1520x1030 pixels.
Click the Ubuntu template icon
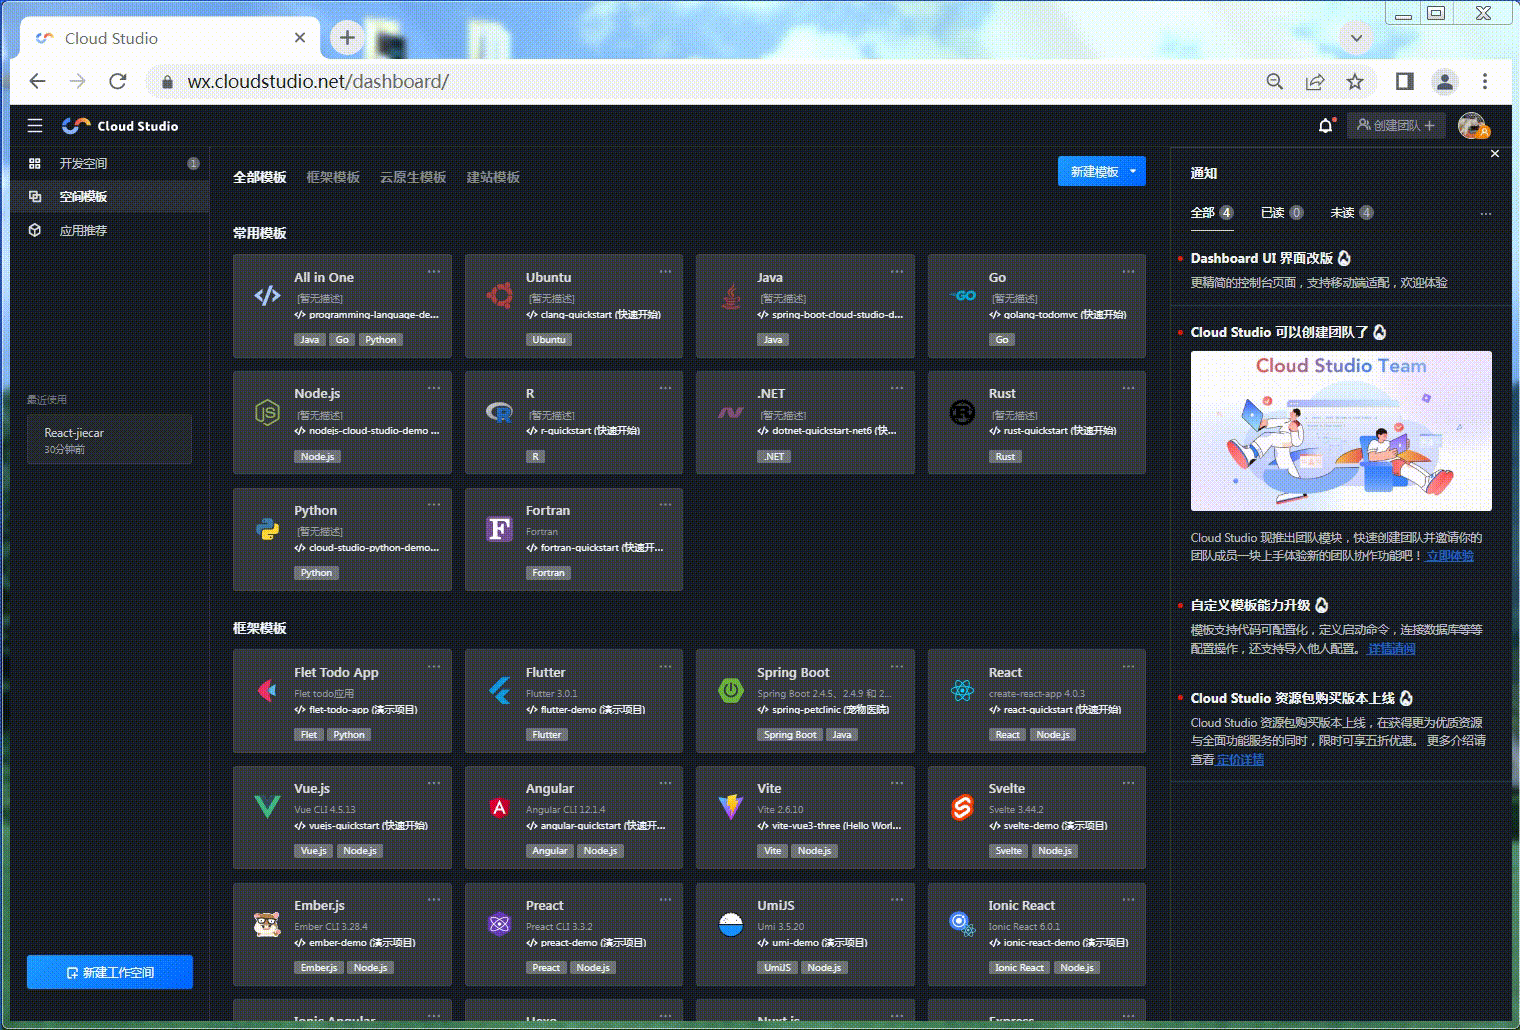tap(499, 295)
